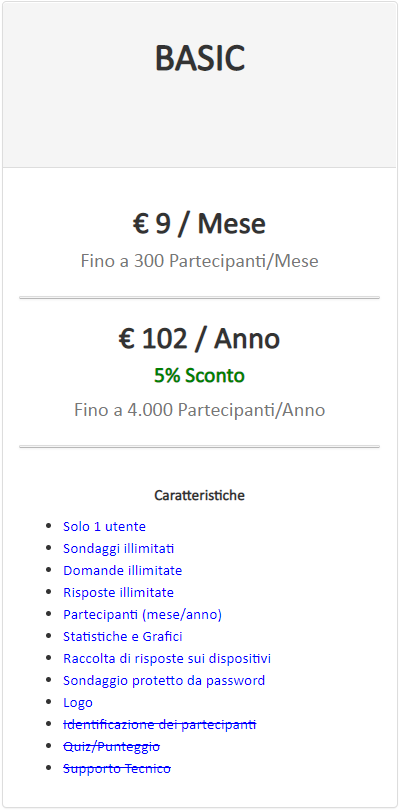Image resolution: width=400 pixels, height=810 pixels.
Task: Open the 'Statistiche e Grafici' link
Action: (122, 636)
